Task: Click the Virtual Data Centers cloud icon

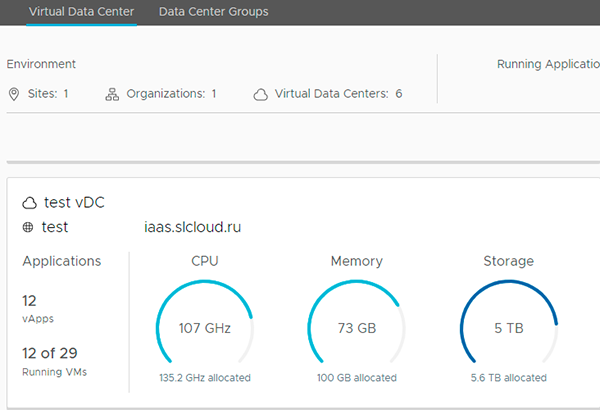Action: (x=261, y=94)
